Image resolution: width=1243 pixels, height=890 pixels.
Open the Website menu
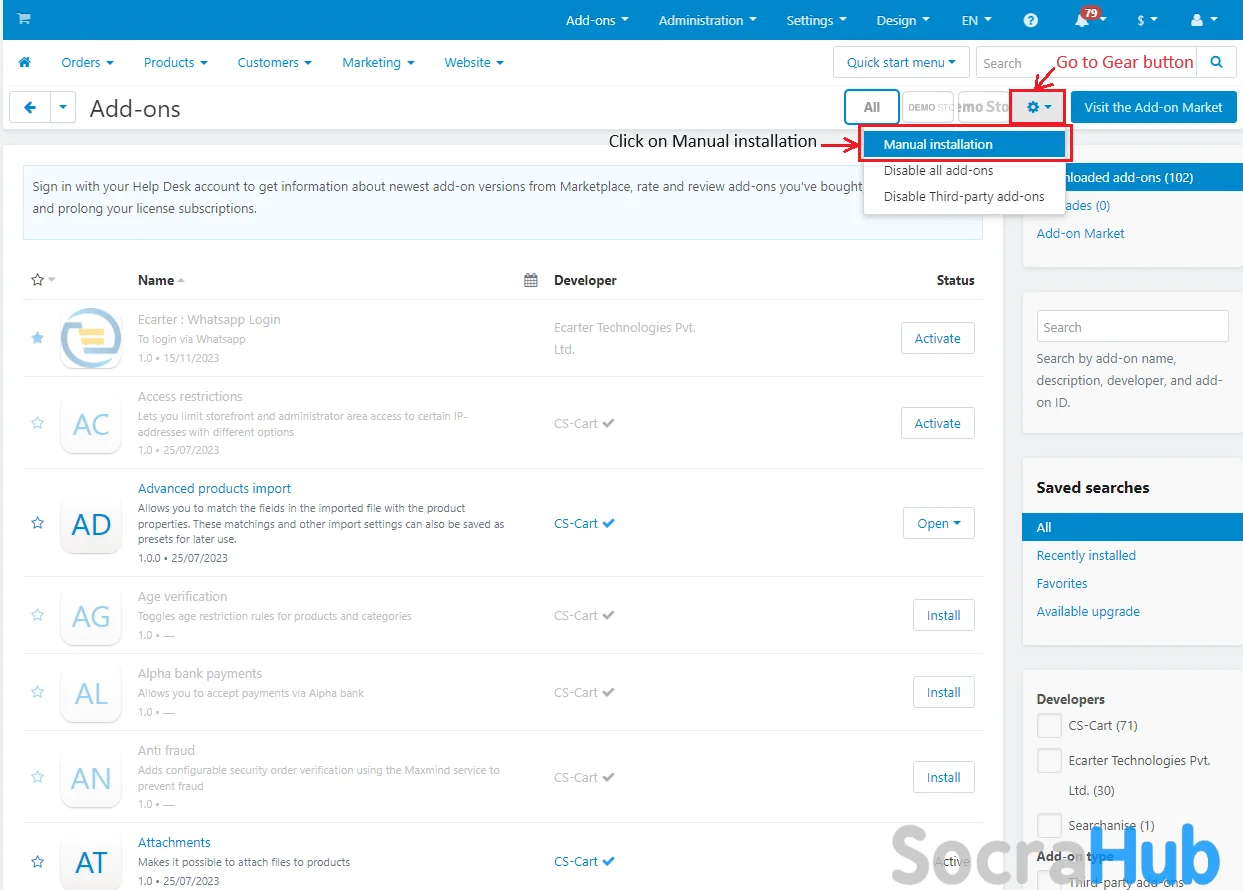(x=474, y=62)
